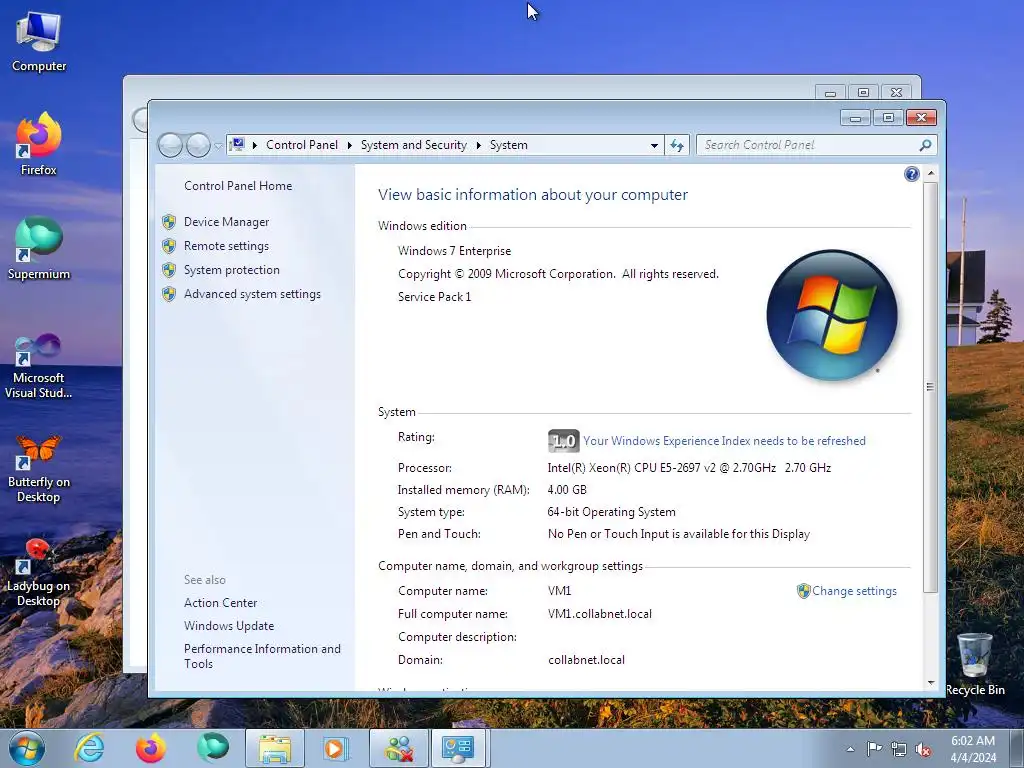The width and height of the screenshot is (1024, 768).
Task: Refresh the Windows Experience Index link
Action: pyautogui.click(x=724, y=441)
